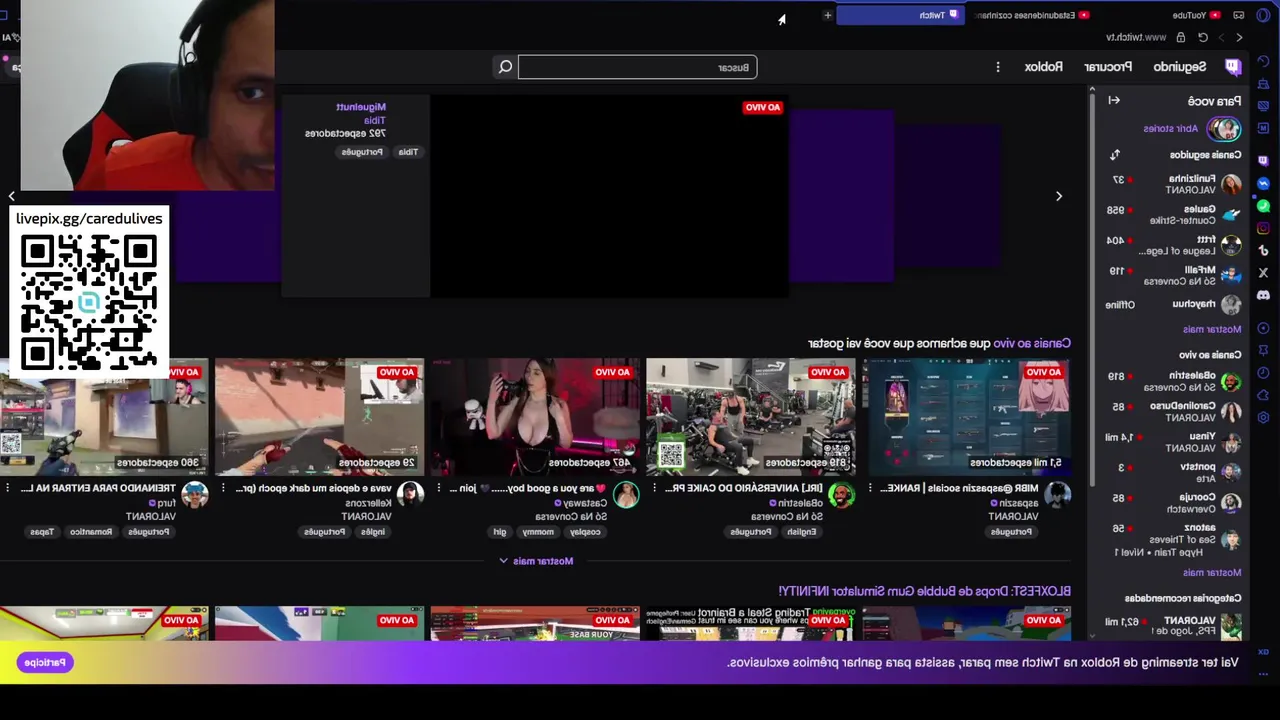The width and height of the screenshot is (1280, 720).
Task: Collapse the Para você sidebar arrow
Action: click(1114, 100)
